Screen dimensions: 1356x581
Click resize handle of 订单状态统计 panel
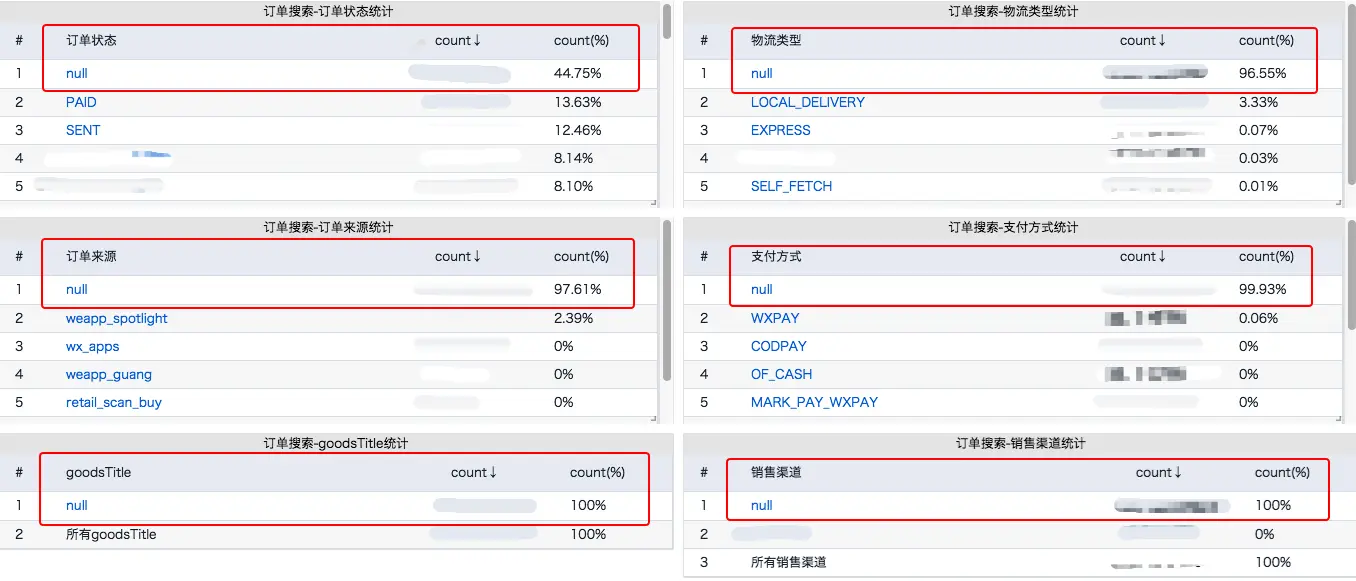(654, 202)
